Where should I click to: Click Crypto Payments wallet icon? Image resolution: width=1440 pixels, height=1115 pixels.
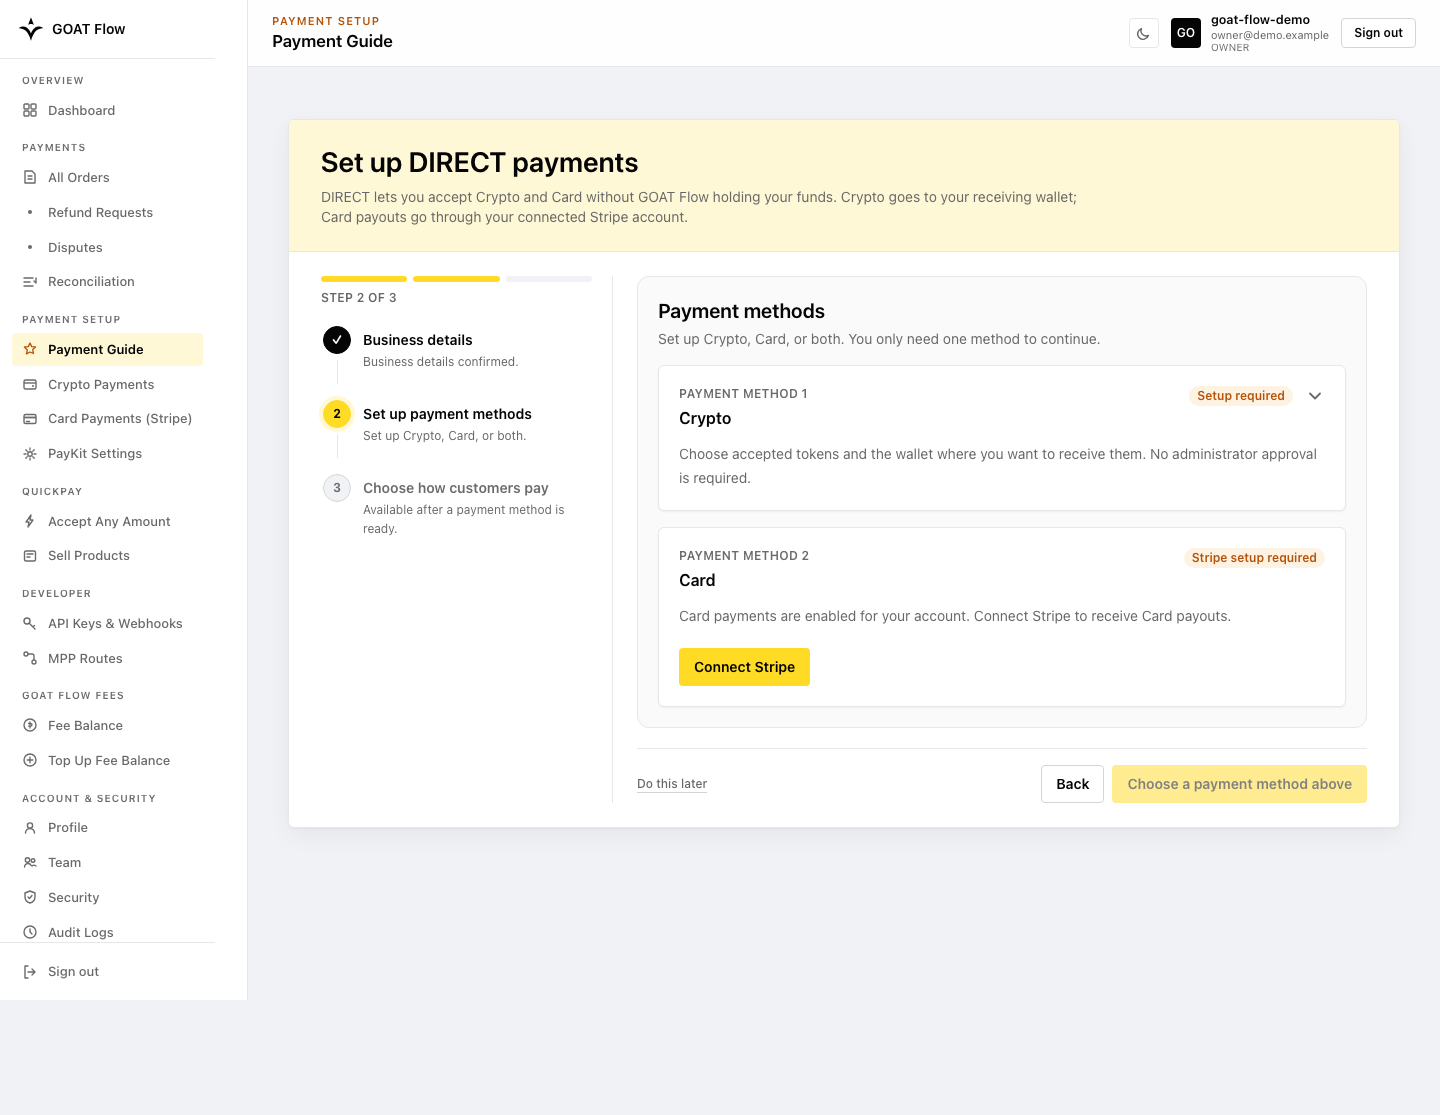pos(30,384)
